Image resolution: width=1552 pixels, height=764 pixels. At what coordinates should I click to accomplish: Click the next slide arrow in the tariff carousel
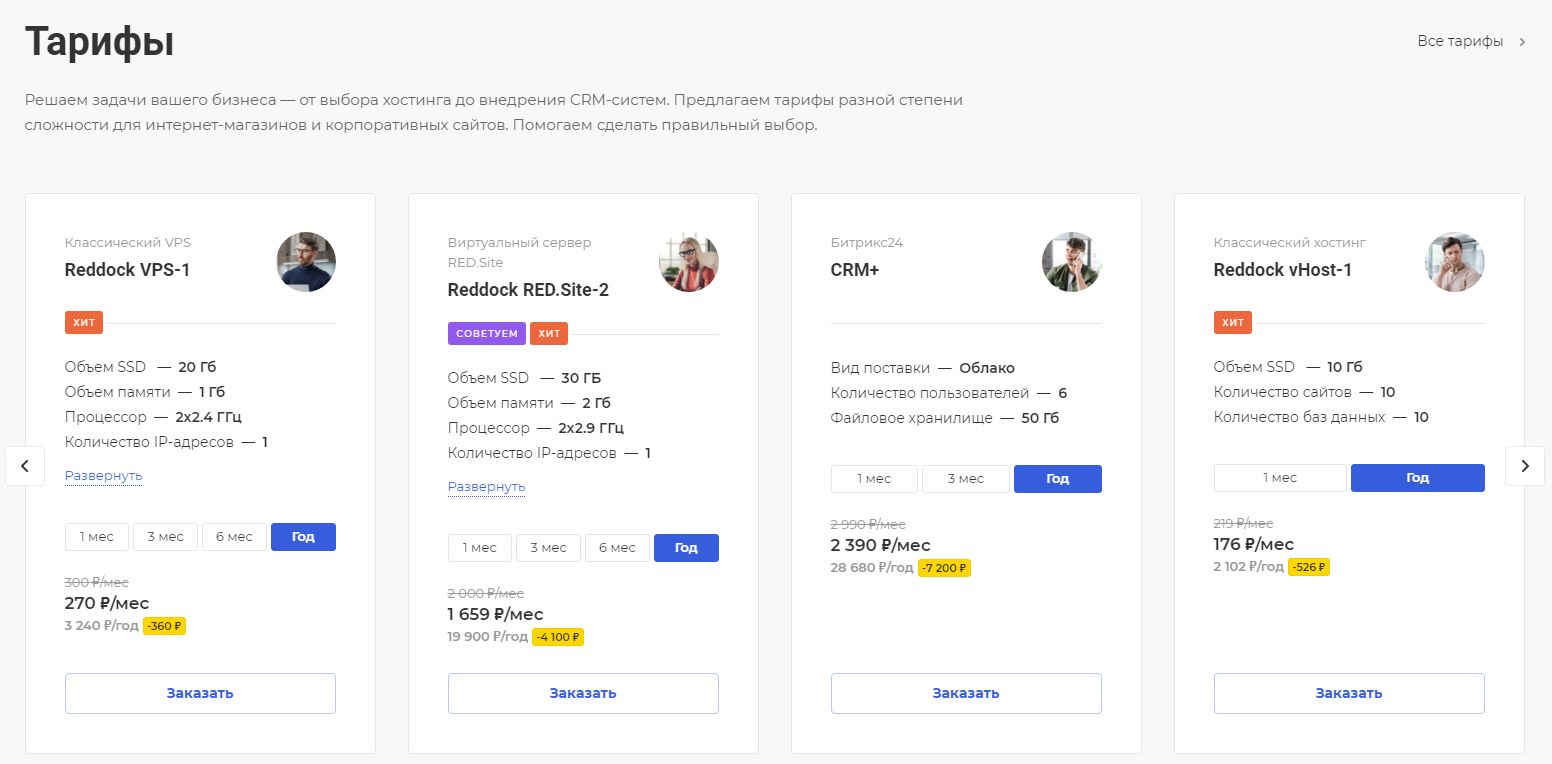click(1525, 466)
